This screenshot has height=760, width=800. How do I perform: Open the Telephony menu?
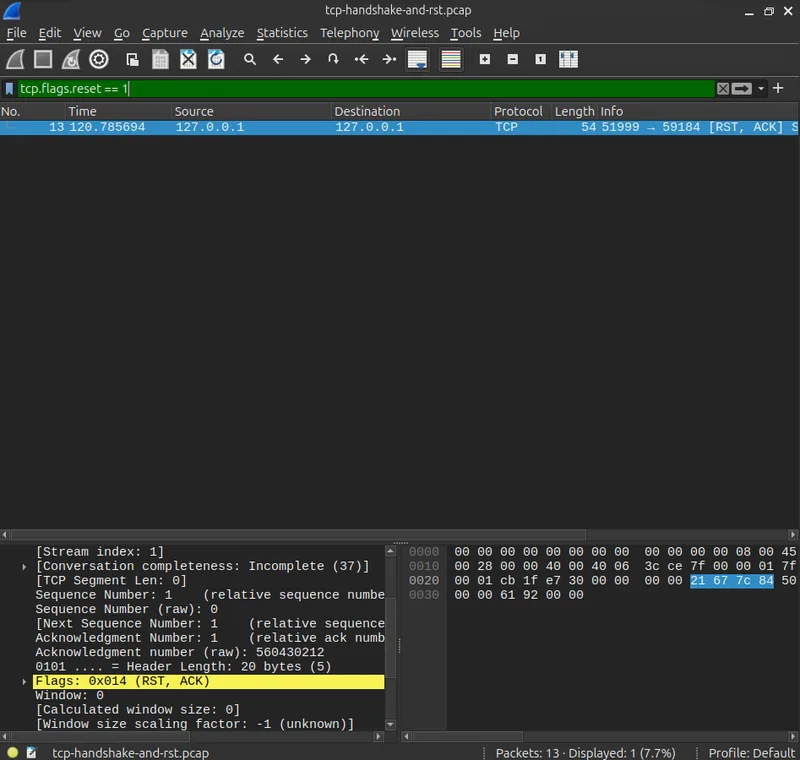349,33
